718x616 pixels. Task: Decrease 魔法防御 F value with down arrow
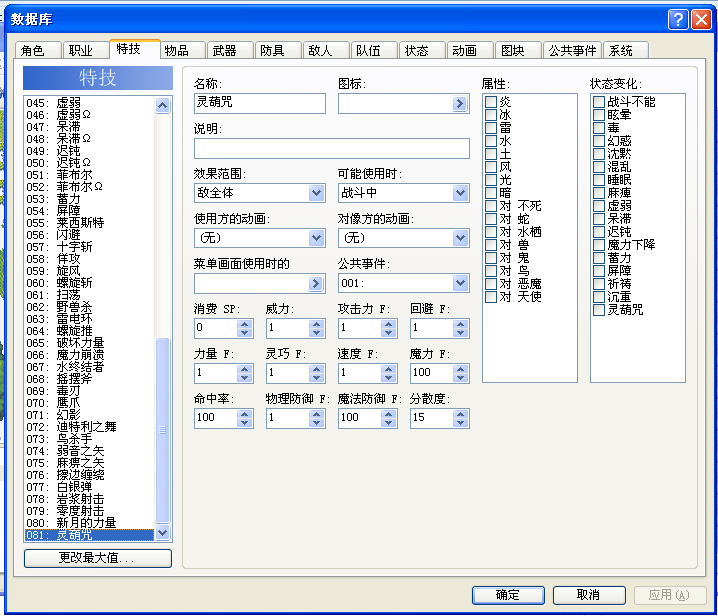(x=388, y=423)
